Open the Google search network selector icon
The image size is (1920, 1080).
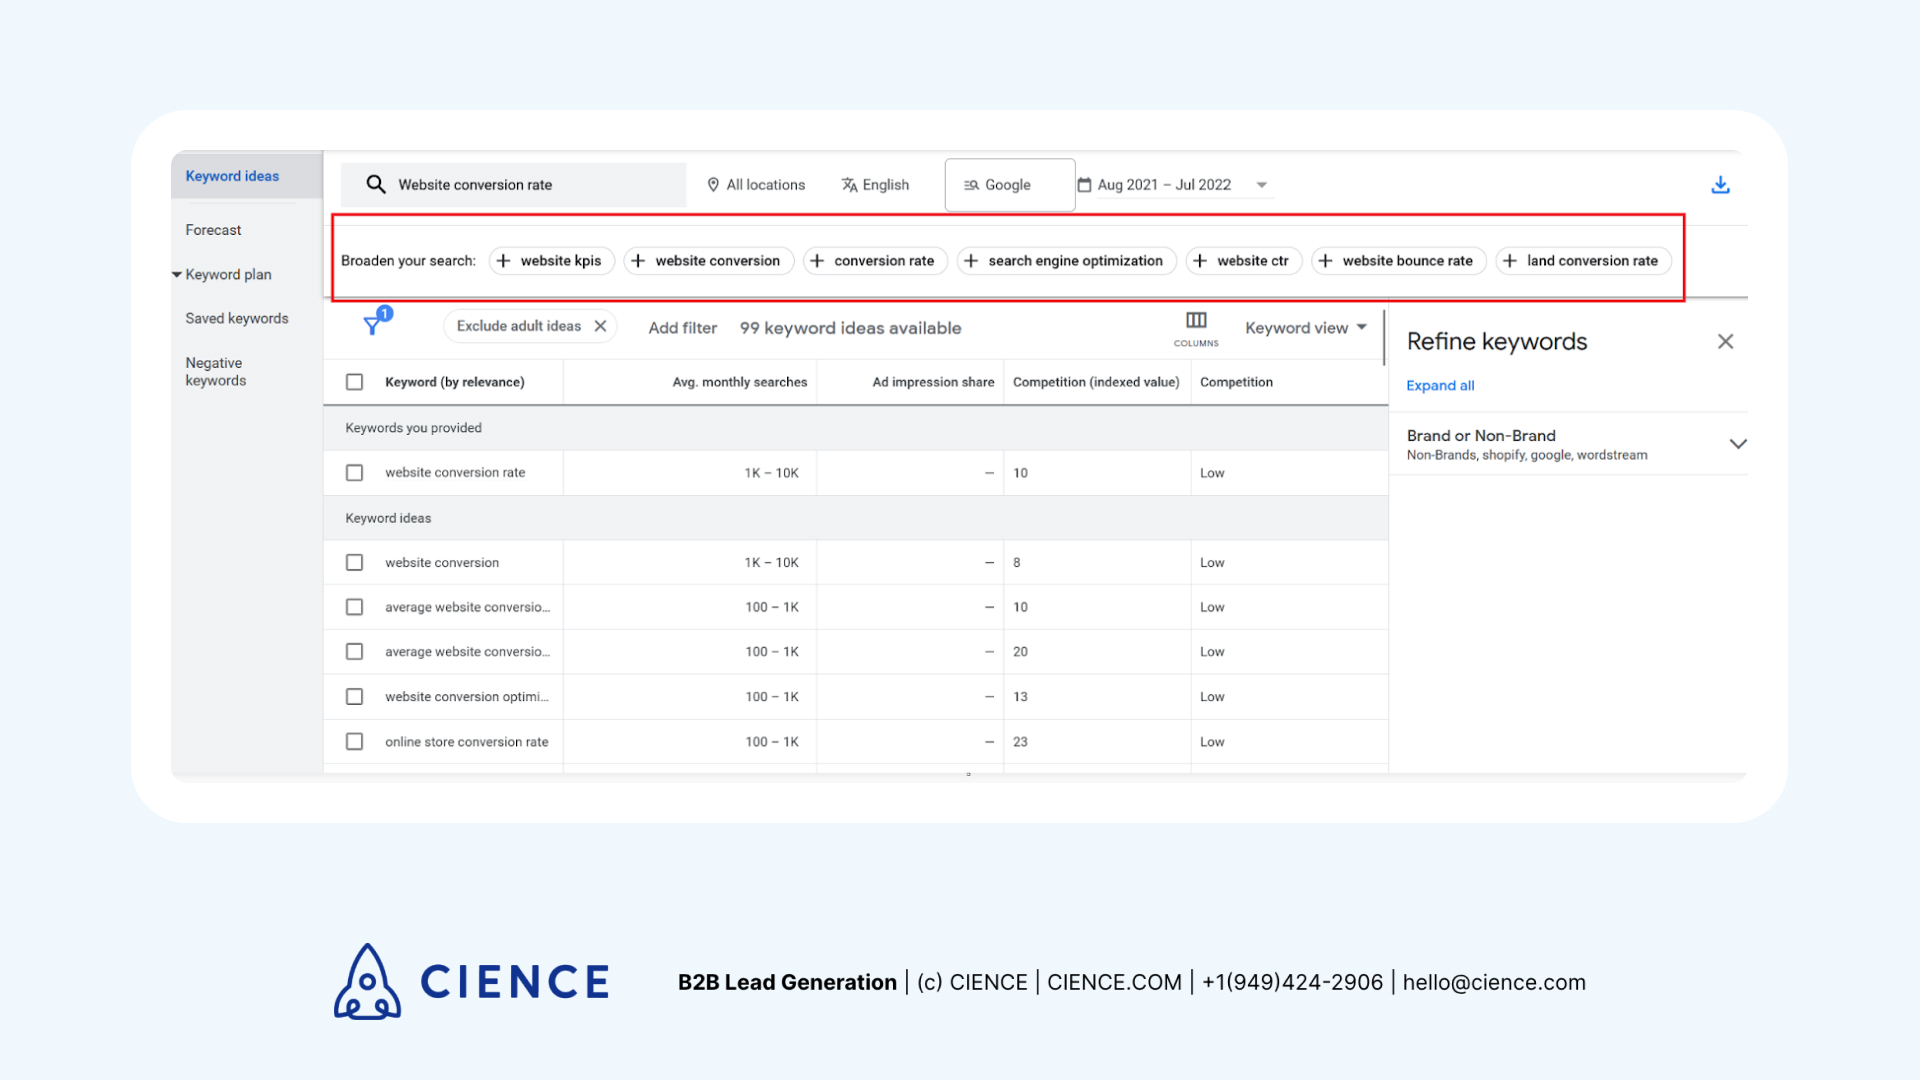pyautogui.click(x=971, y=184)
